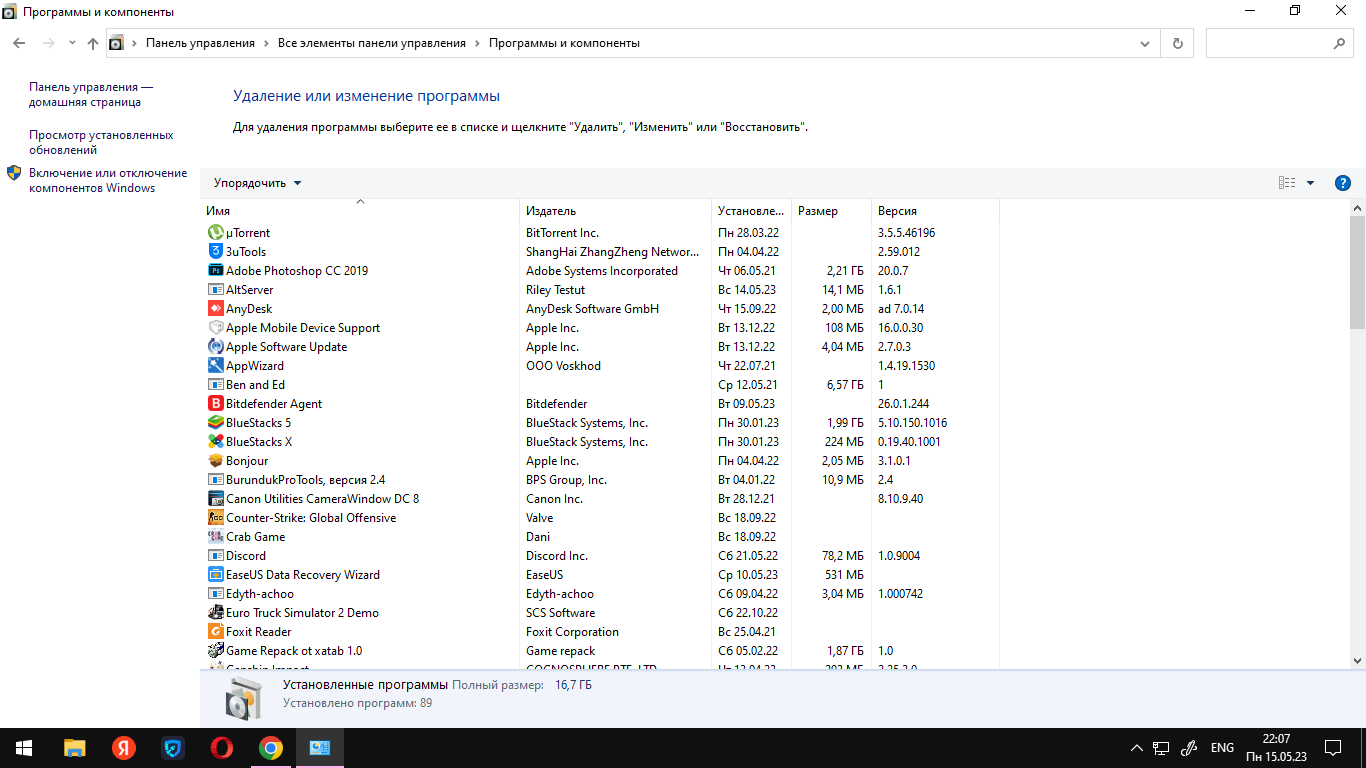Click the Game Repack ot xatab icon

click(216, 651)
